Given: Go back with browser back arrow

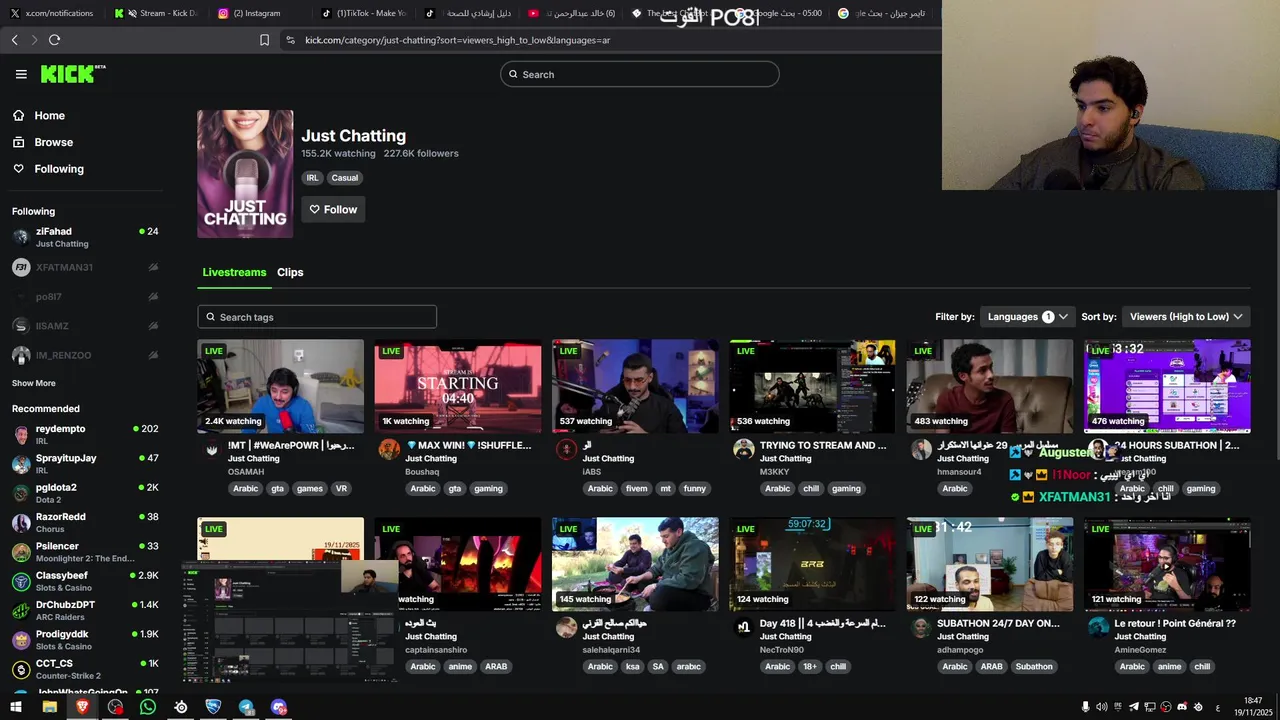Looking at the screenshot, I should point(14,40).
